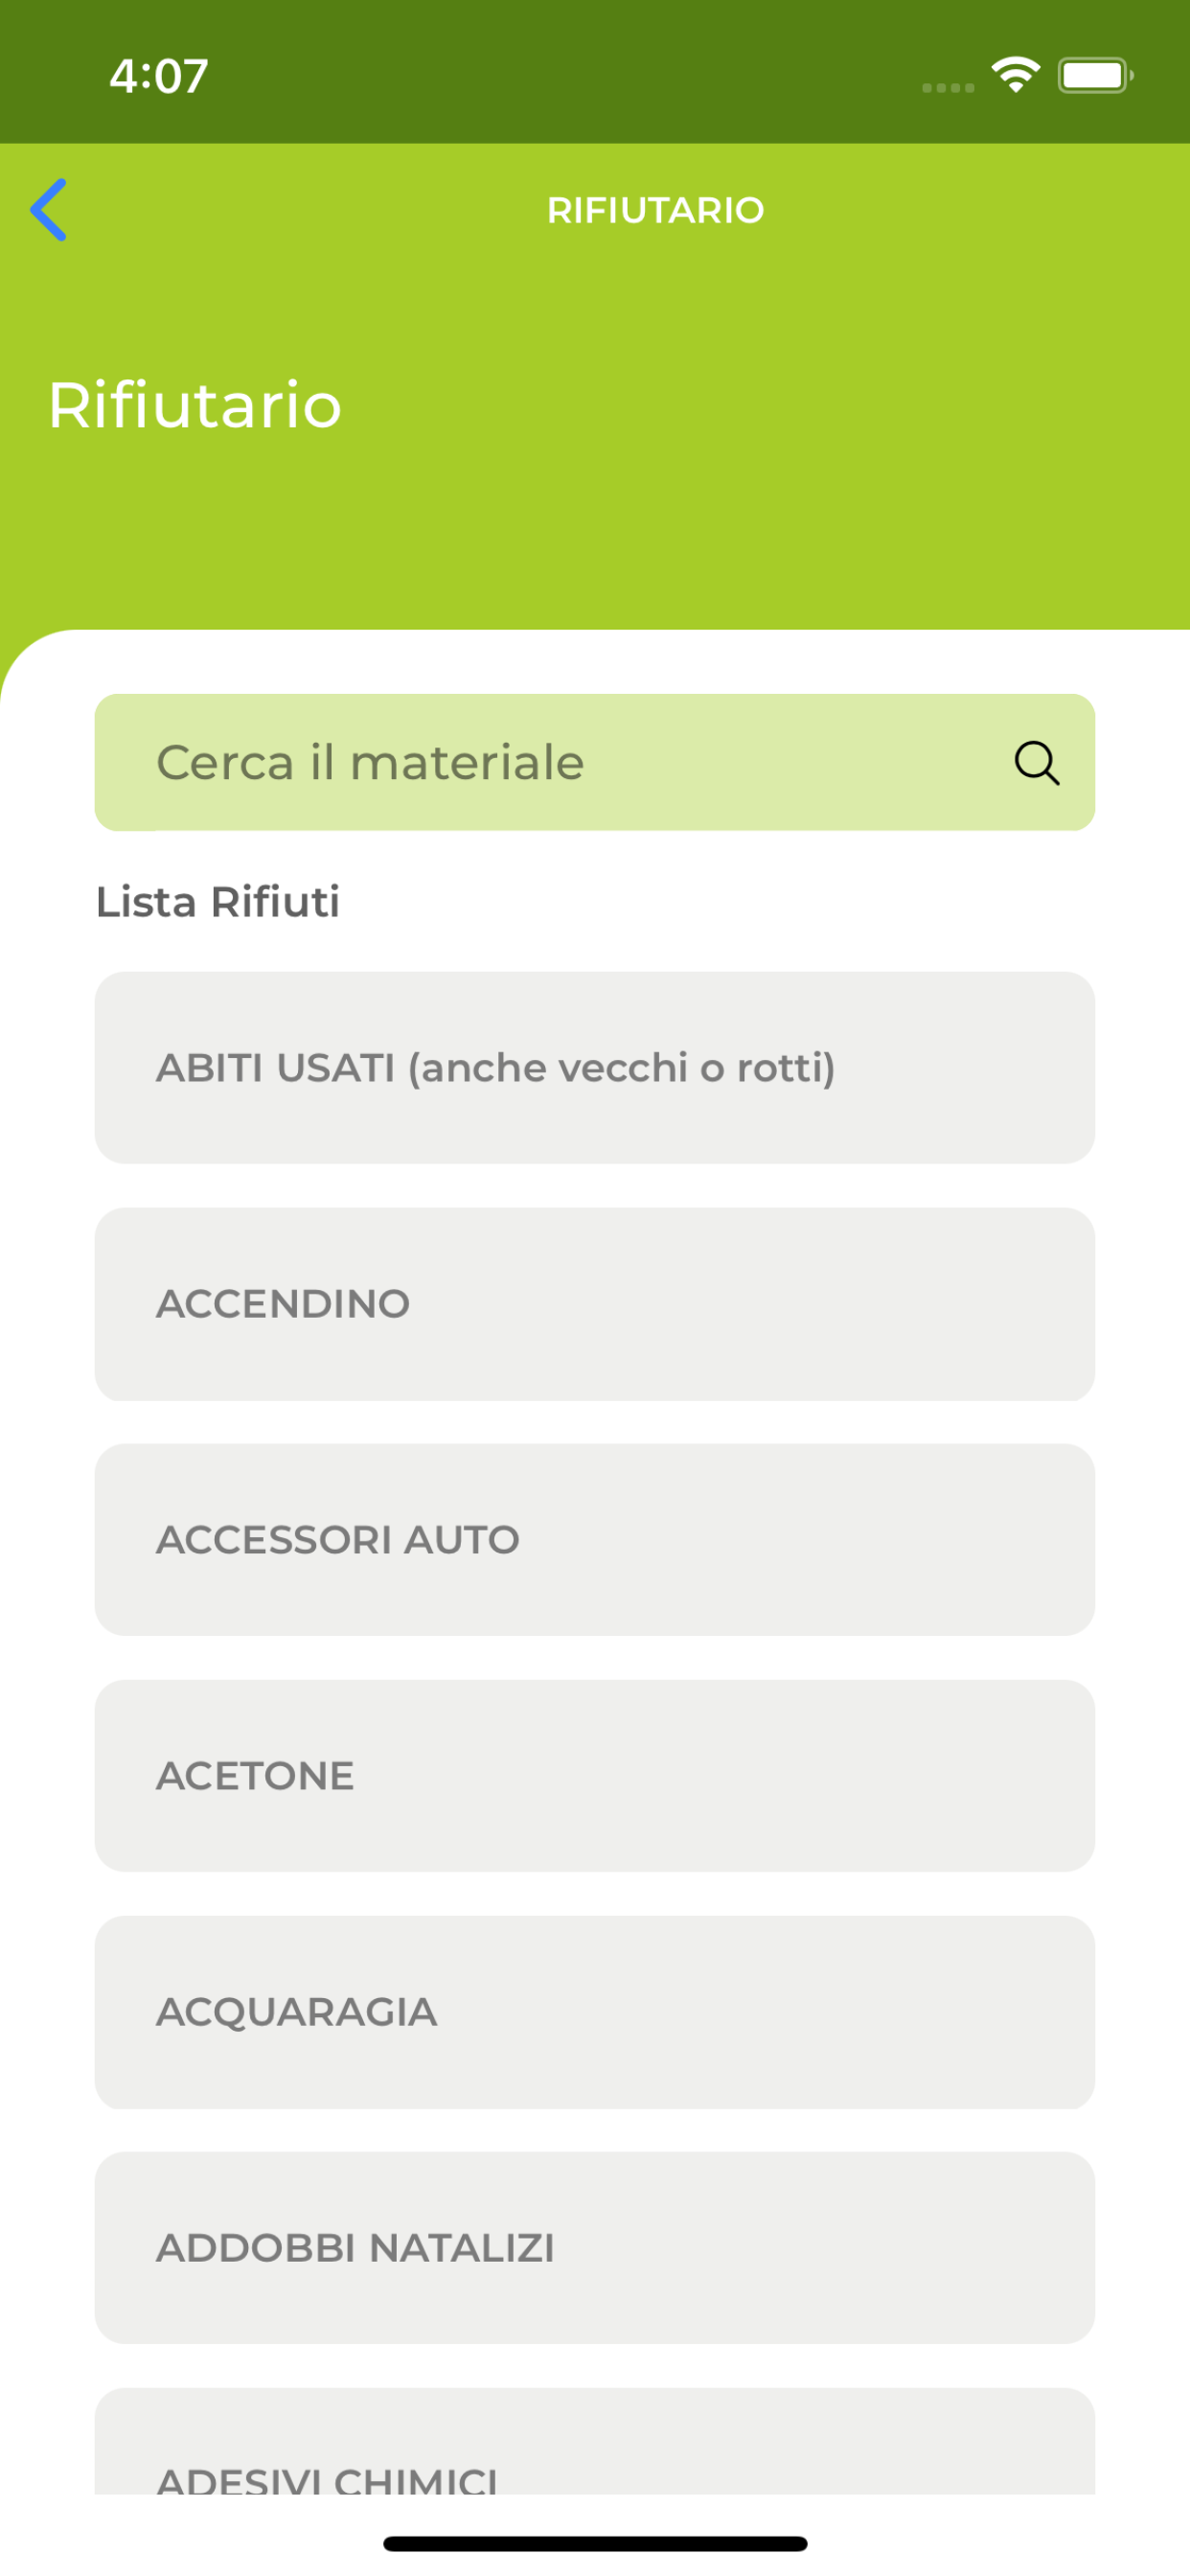1190x2576 pixels.
Task: Tap the 'Lista Rifiuti' section label
Action: tap(217, 901)
